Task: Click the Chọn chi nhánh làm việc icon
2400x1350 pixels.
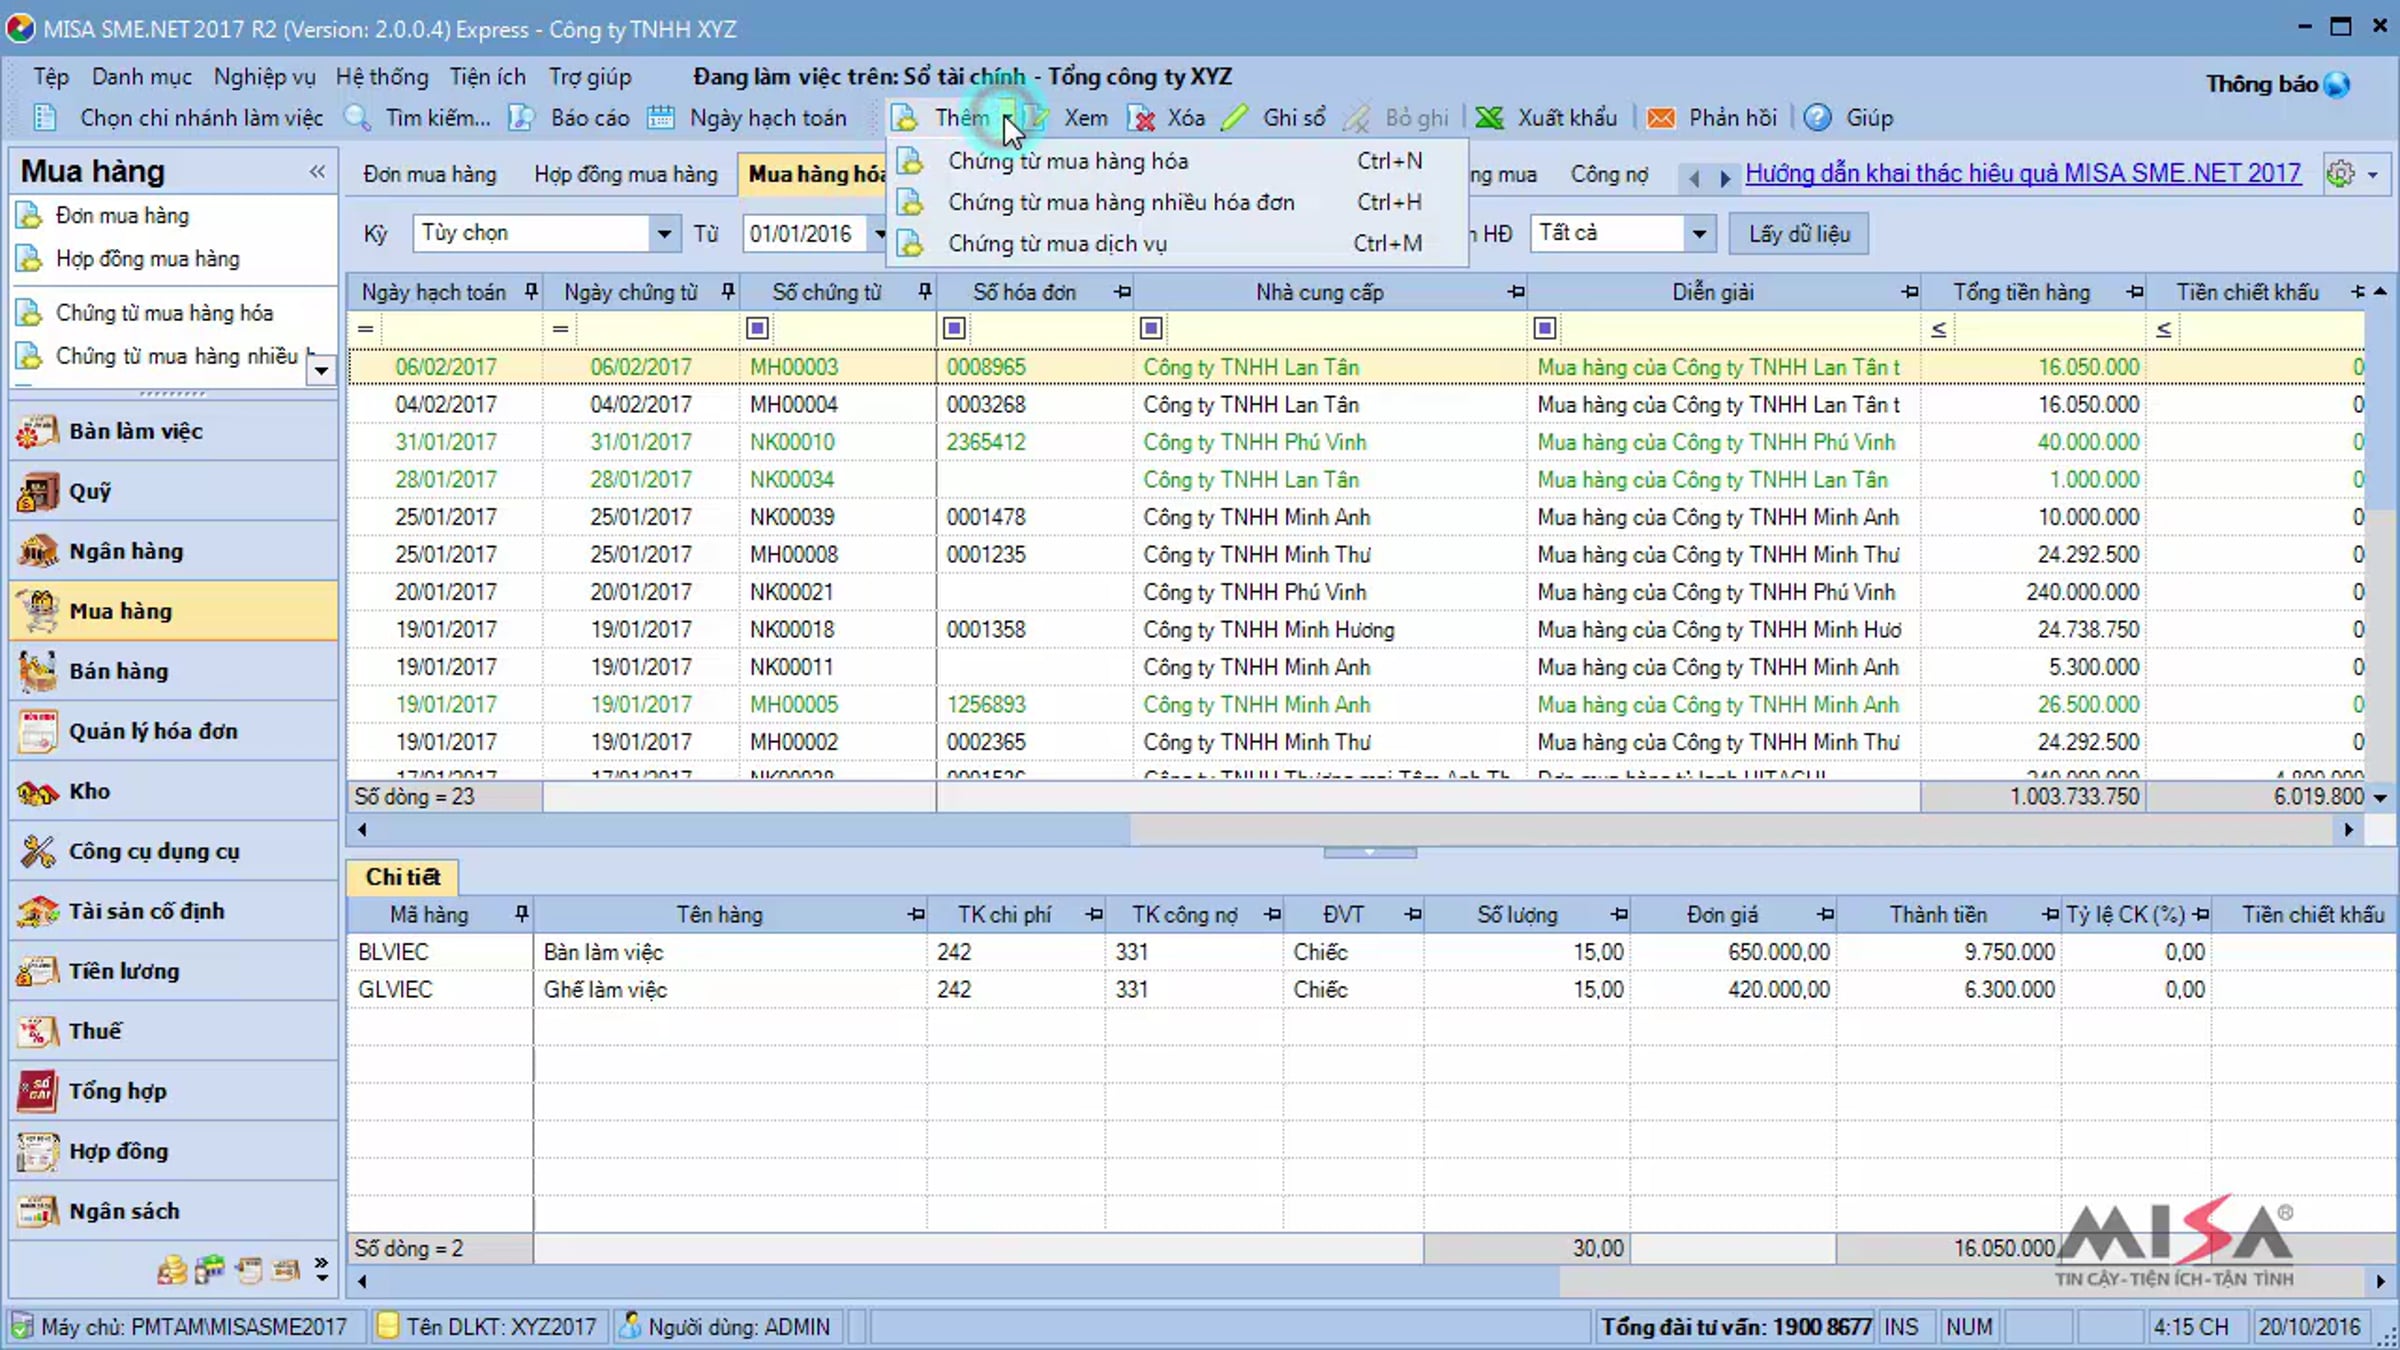Action: coord(45,118)
